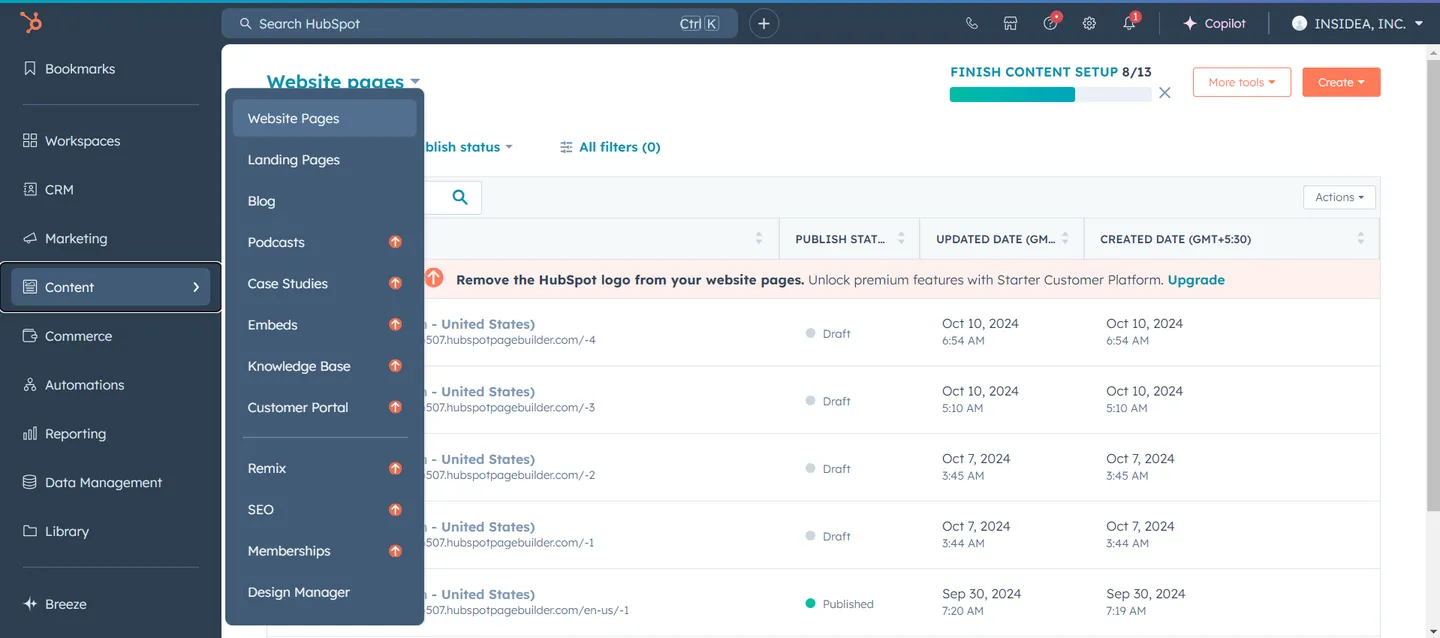The width and height of the screenshot is (1440, 638).
Task: Click the Search HubSpot field
Action: click(479, 23)
